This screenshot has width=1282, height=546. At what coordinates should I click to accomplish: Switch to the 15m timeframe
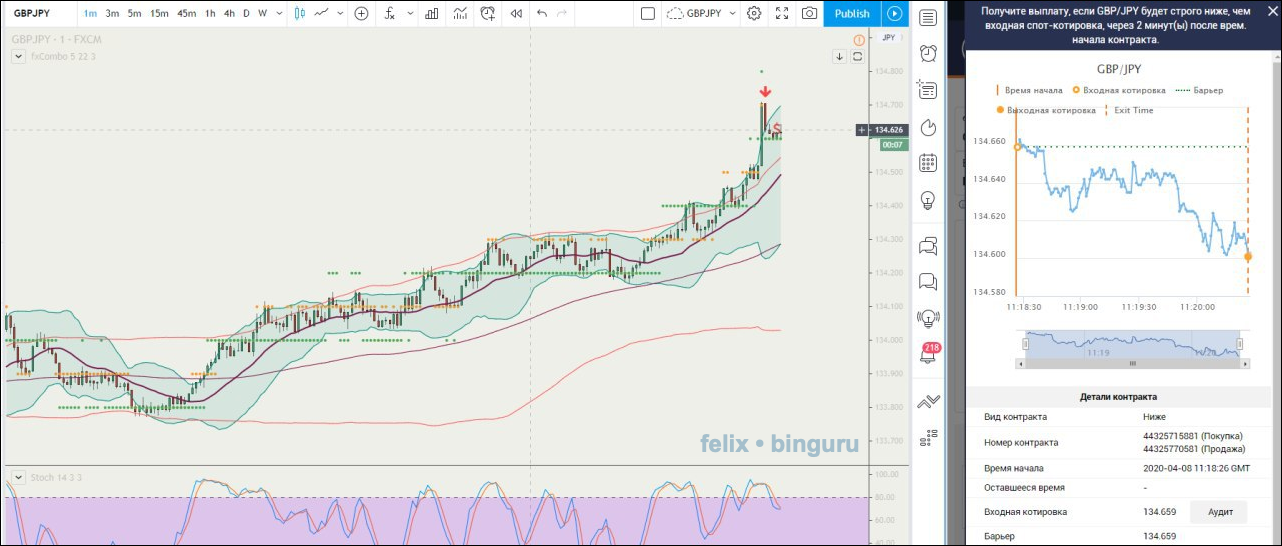coord(159,14)
